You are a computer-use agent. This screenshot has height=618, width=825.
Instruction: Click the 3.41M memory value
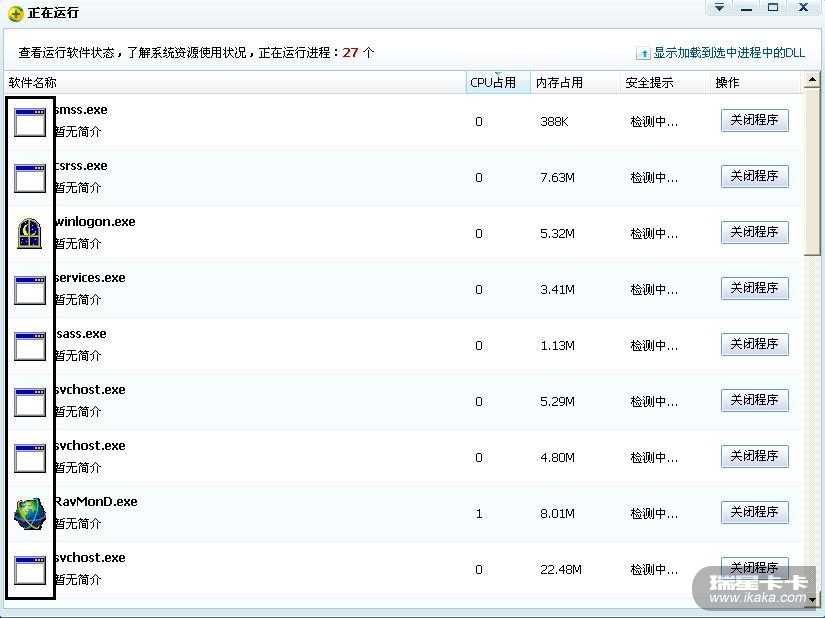coord(557,290)
